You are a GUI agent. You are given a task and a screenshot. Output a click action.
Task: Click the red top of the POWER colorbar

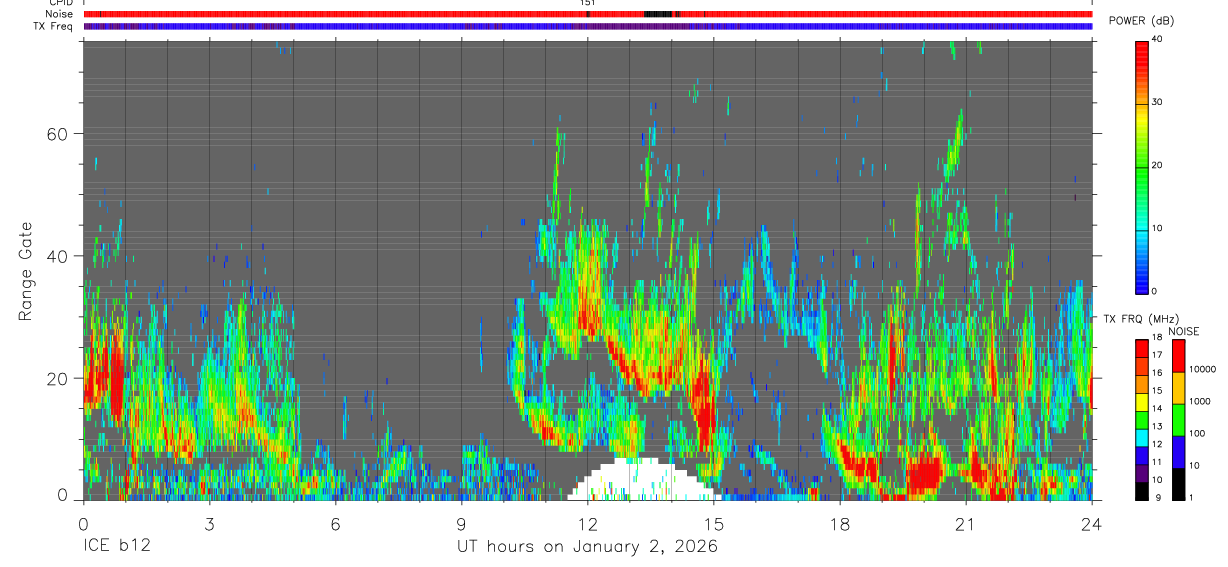(x=1142, y=55)
